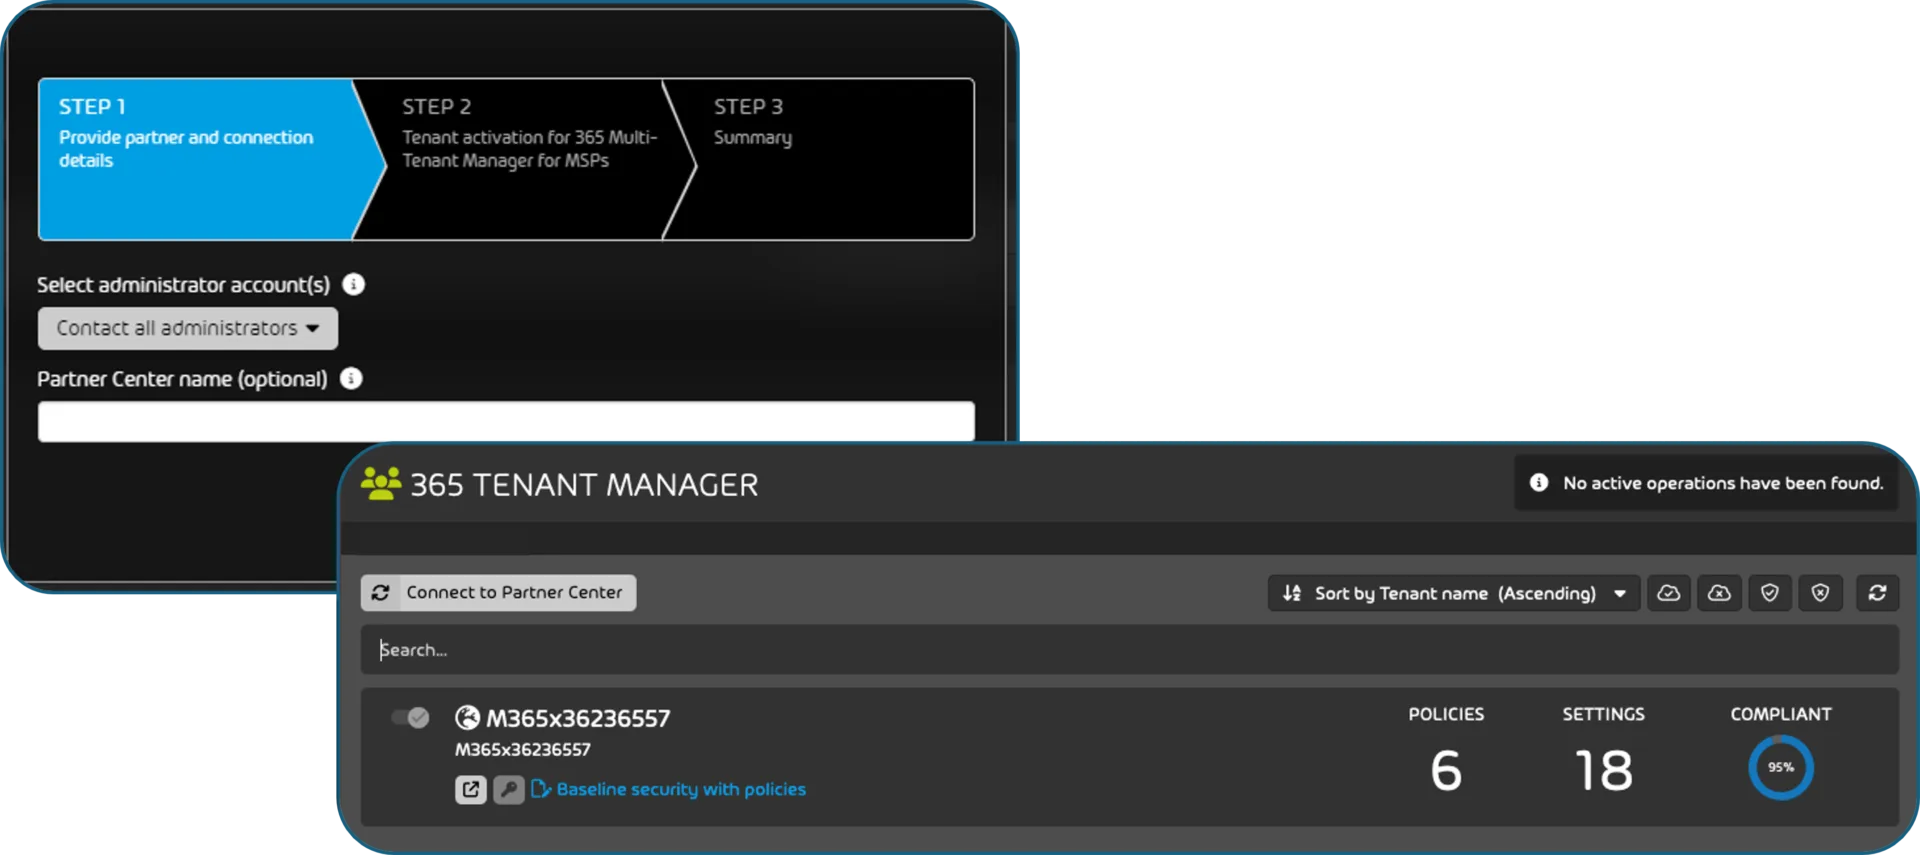
Task: Click the 95% compliant progress ring
Action: pyautogui.click(x=1780, y=768)
